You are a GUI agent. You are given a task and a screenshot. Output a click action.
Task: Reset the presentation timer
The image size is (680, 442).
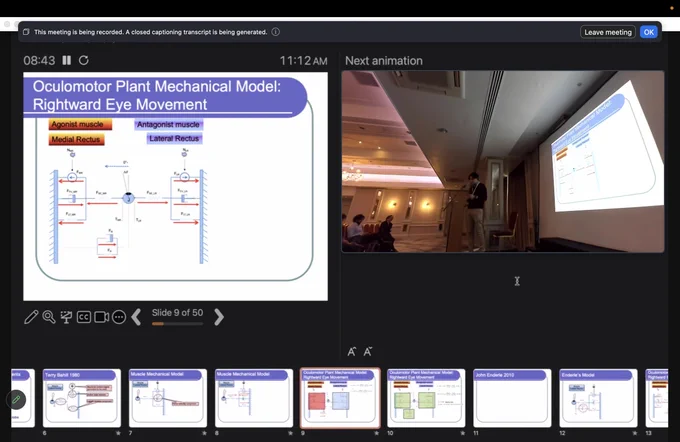[x=84, y=60]
